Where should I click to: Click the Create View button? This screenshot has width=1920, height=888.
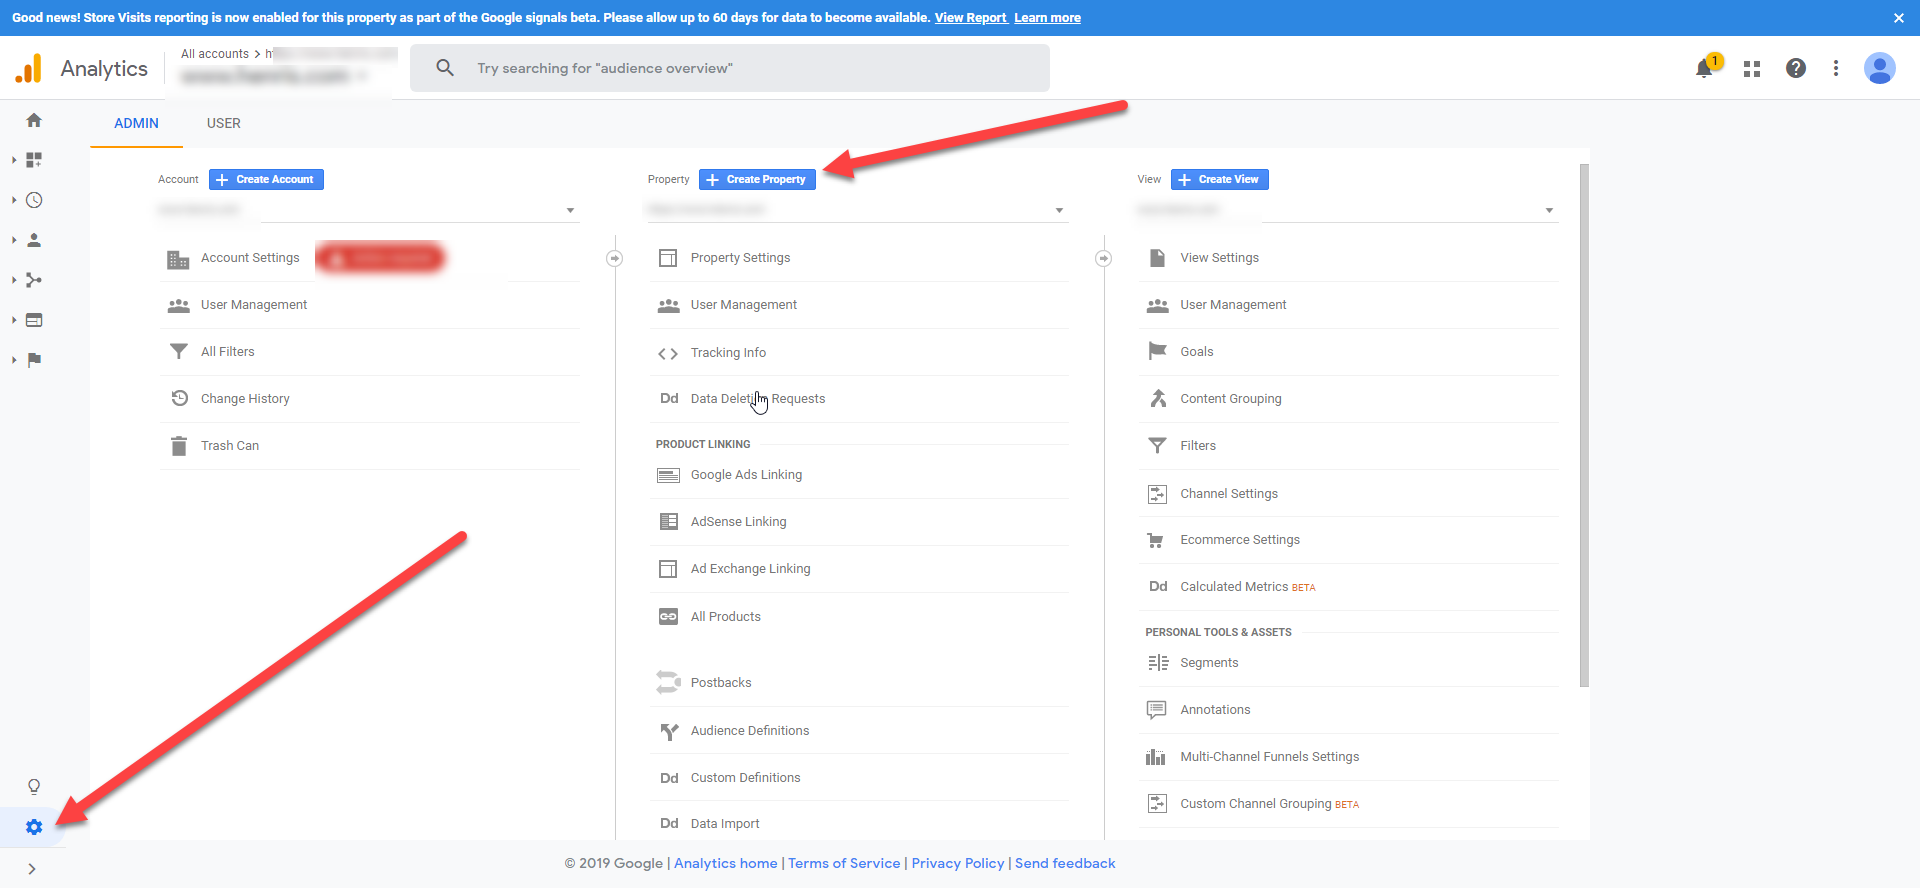pyautogui.click(x=1220, y=179)
